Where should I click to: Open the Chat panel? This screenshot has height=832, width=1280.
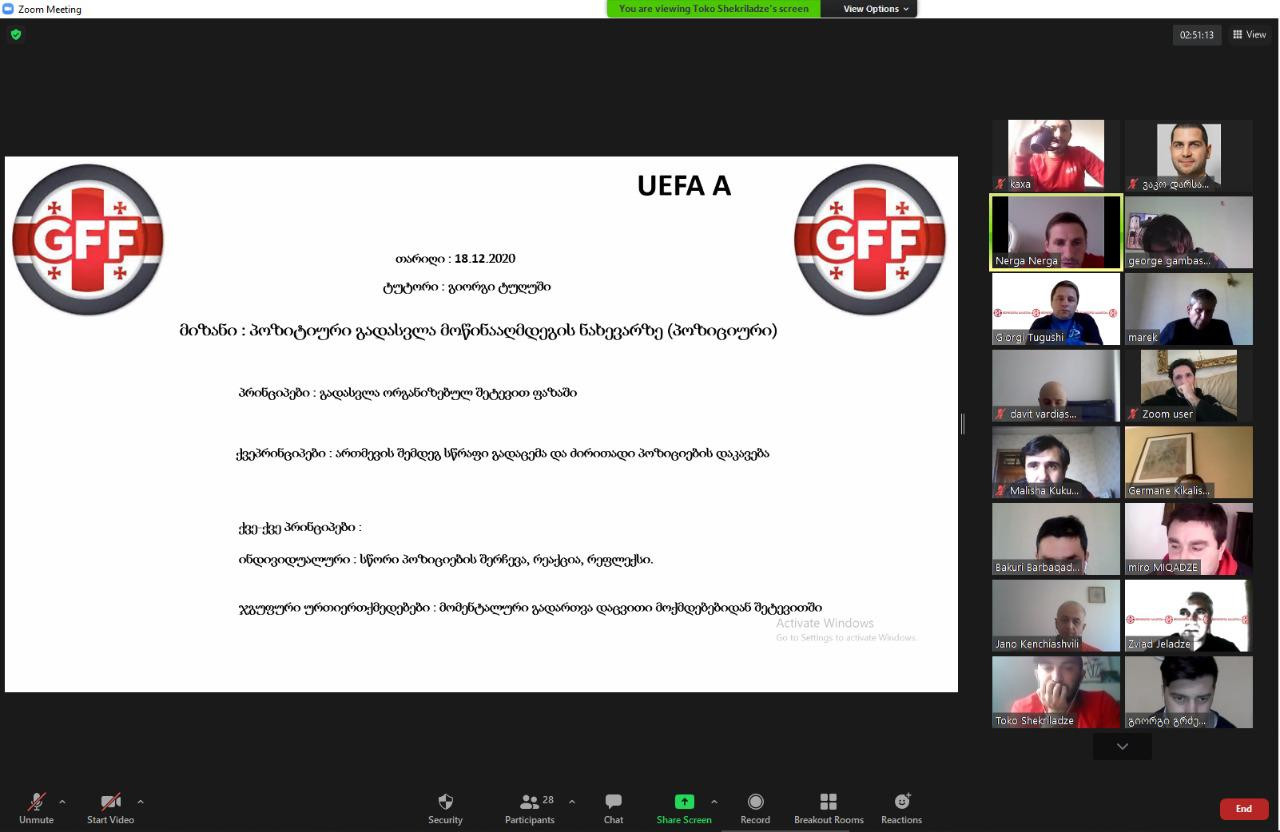click(x=613, y=807)
